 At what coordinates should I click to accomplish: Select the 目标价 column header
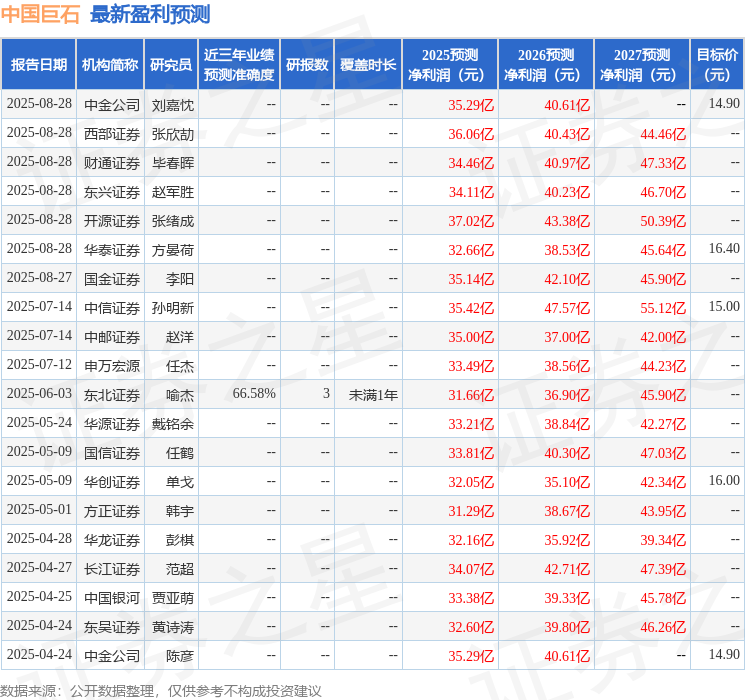pos(717,65)
